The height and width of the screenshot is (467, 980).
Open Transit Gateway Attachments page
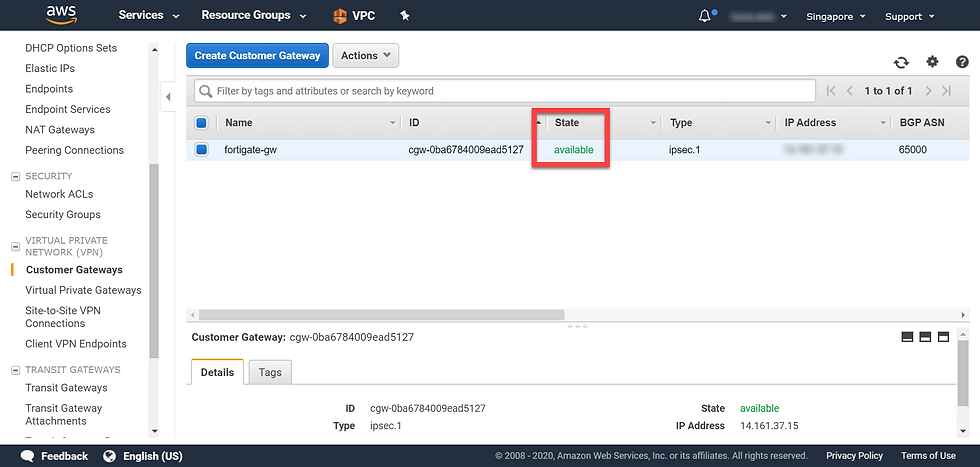point(64,414)
